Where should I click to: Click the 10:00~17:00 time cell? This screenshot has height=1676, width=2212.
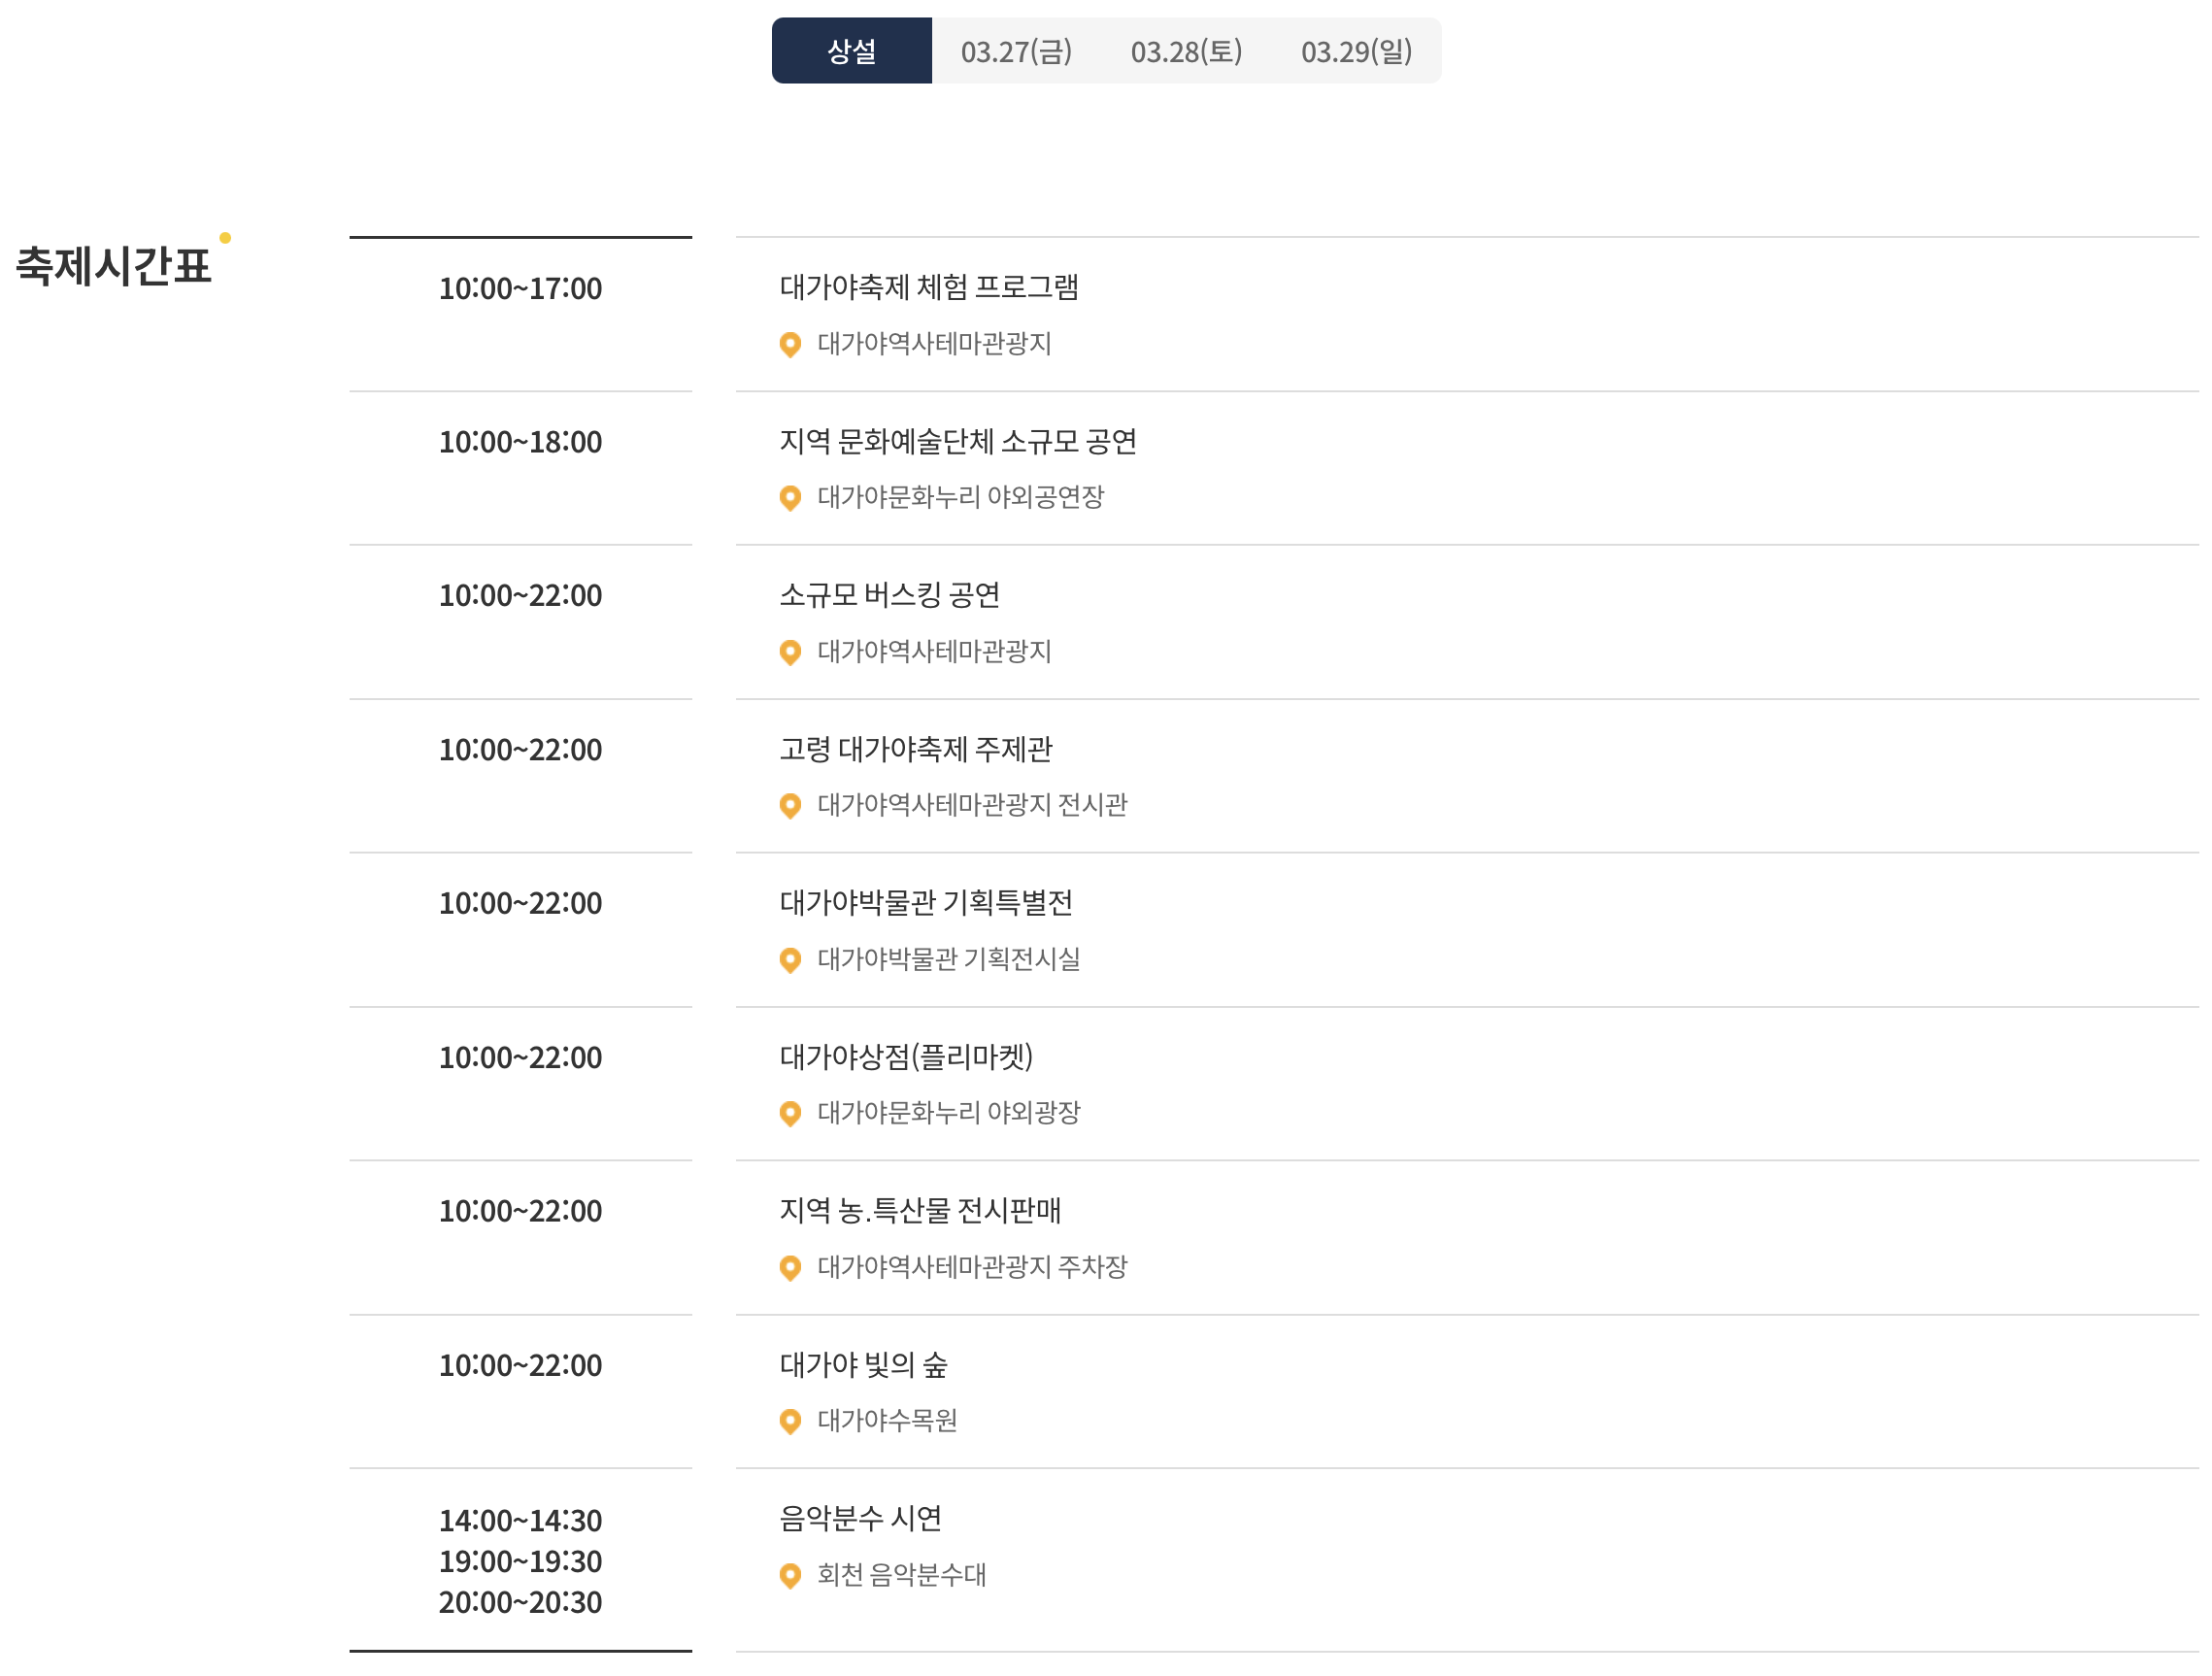tap(520, 289)
